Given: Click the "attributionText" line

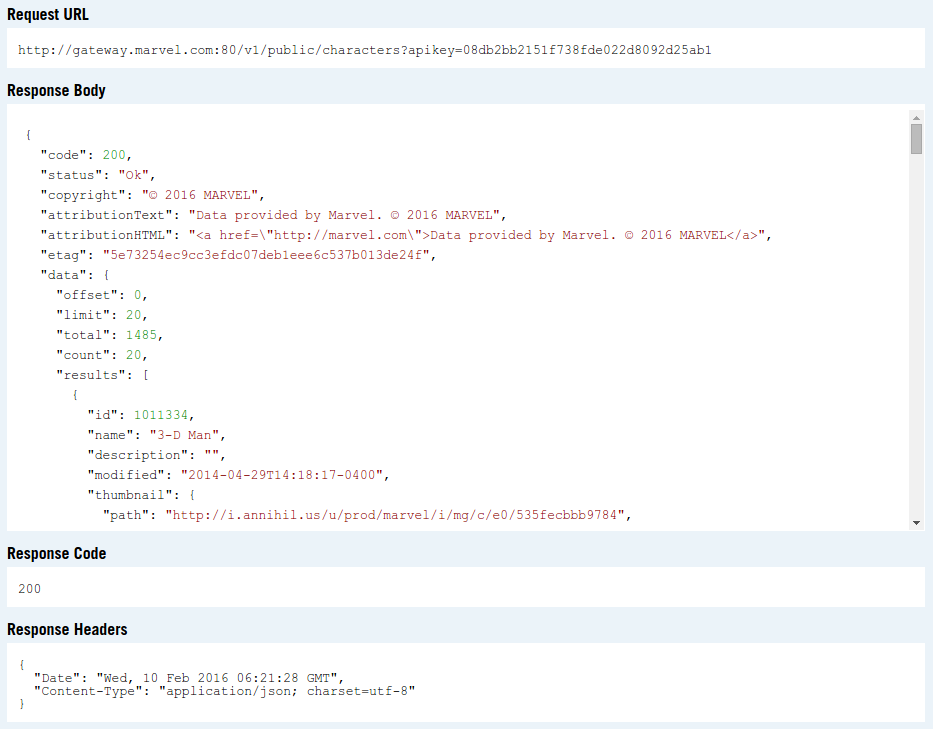Looking at the screenshot, I should pyautogui.click(x=273, y=215).
